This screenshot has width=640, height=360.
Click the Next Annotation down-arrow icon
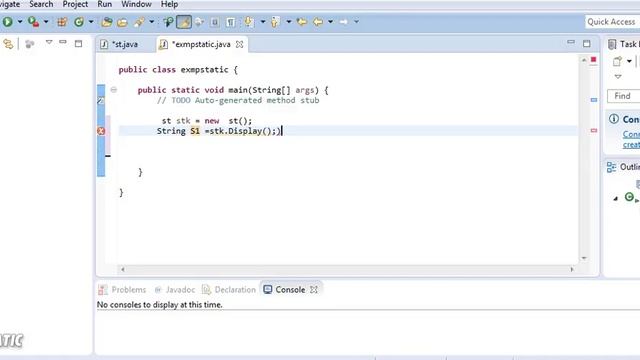248,22
